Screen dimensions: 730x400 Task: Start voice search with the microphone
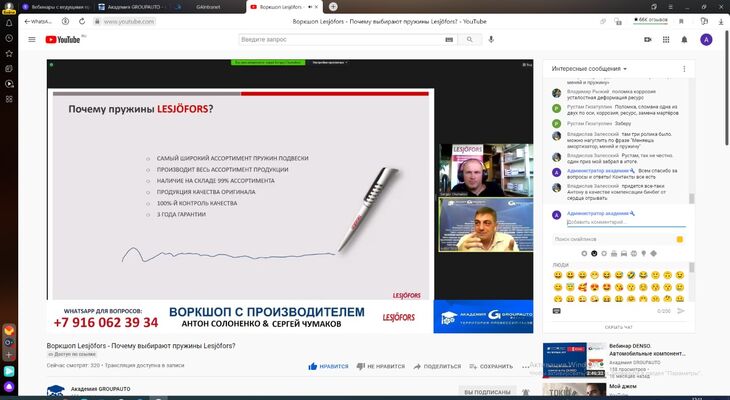[491, 40]
